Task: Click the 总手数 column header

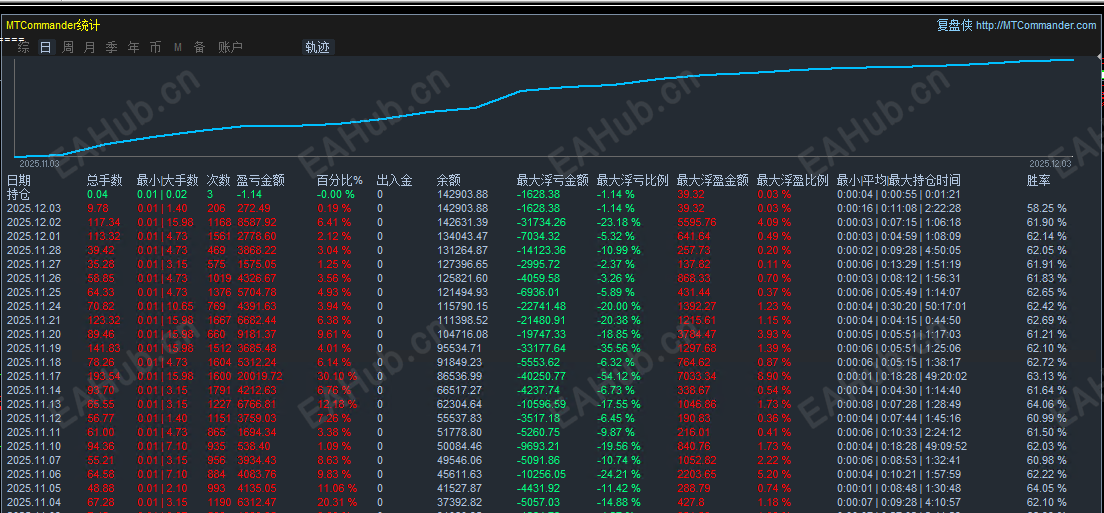Action: [105, 181]
